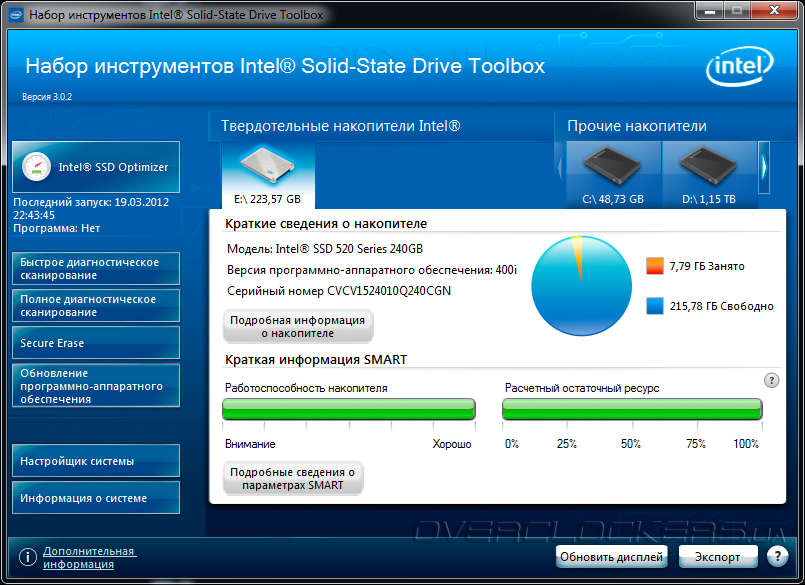
Task: Open Обновление программно-аппаратного обеспечения
Action: pyautogui.click(x=96, y=386)
